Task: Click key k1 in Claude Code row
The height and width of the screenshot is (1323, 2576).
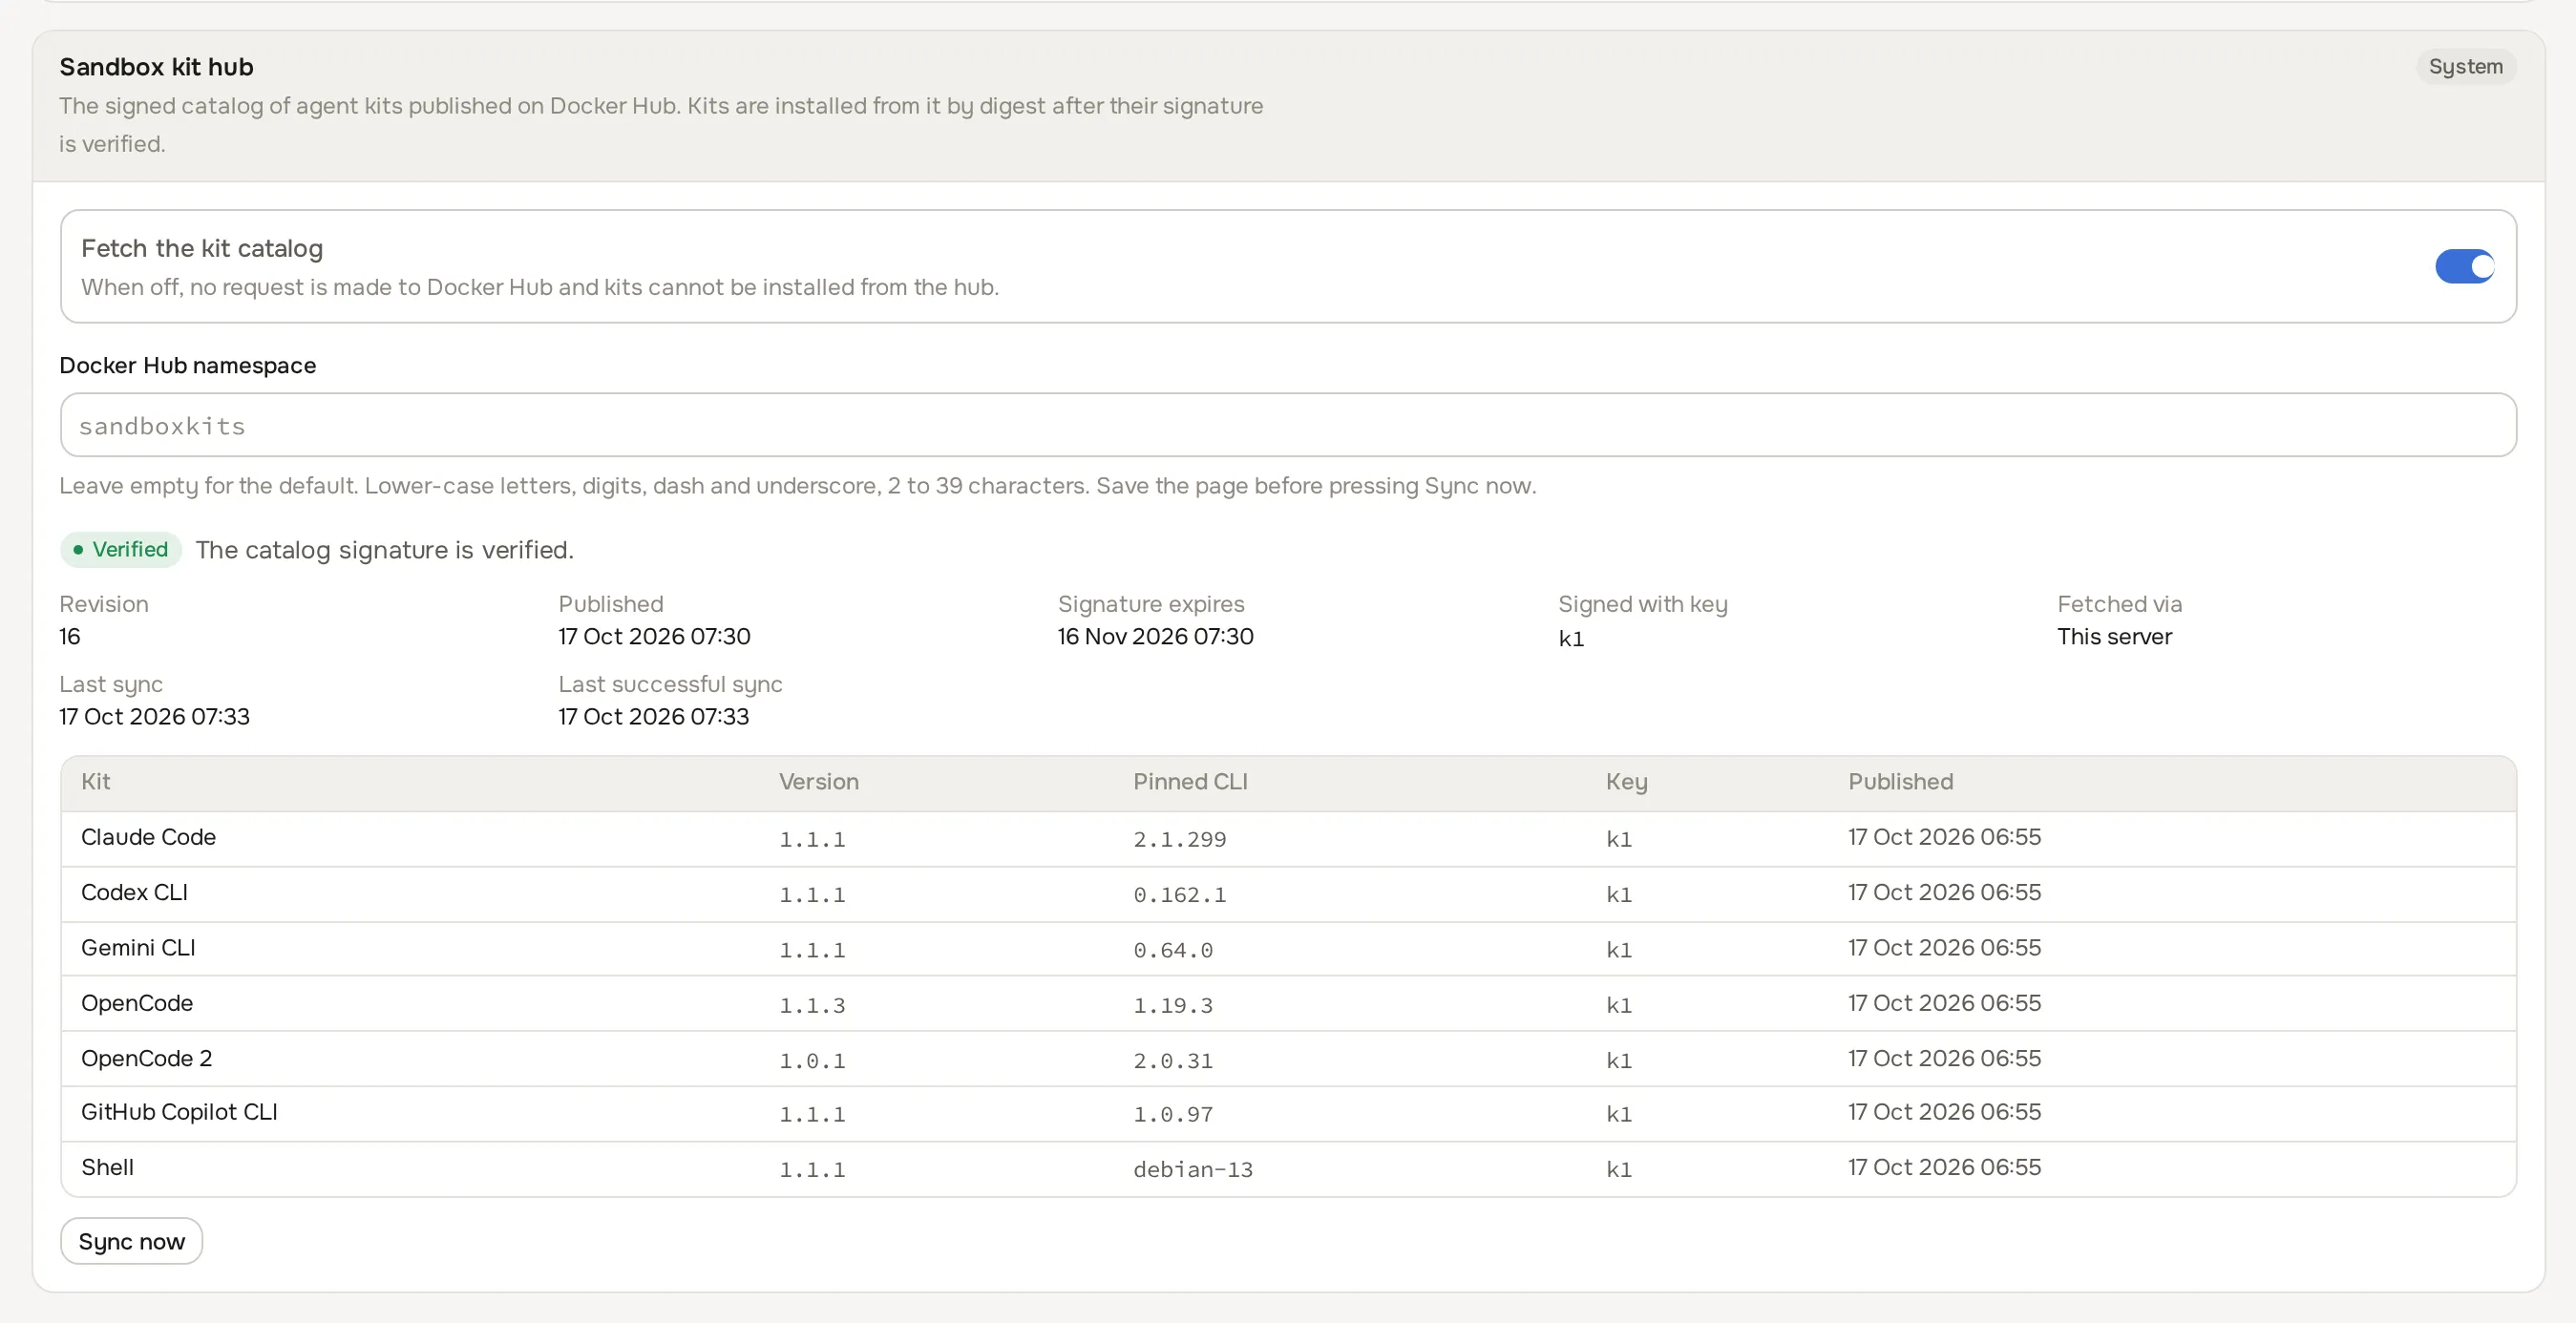Action: coord(1619,839)
